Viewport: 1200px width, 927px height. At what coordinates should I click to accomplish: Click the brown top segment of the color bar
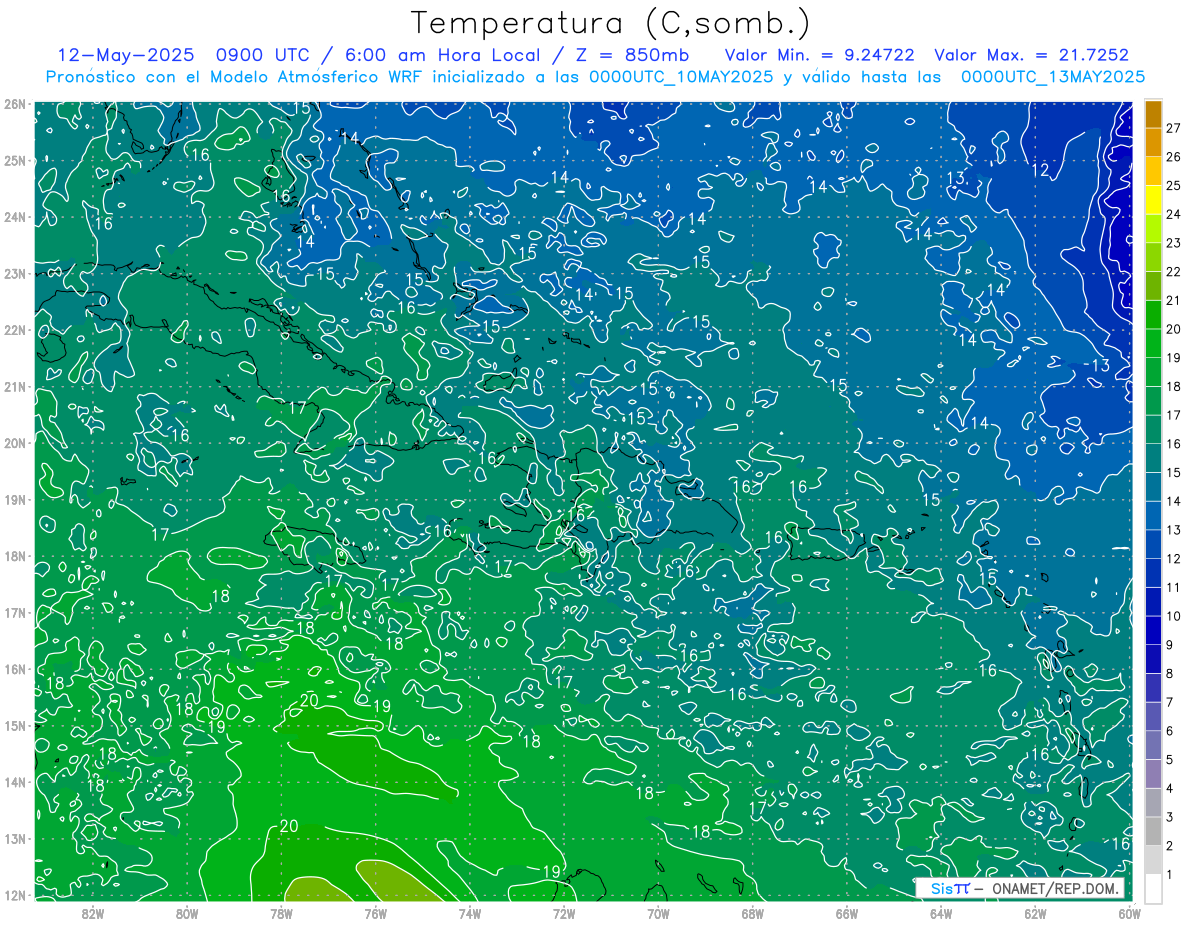(1154, 115)
